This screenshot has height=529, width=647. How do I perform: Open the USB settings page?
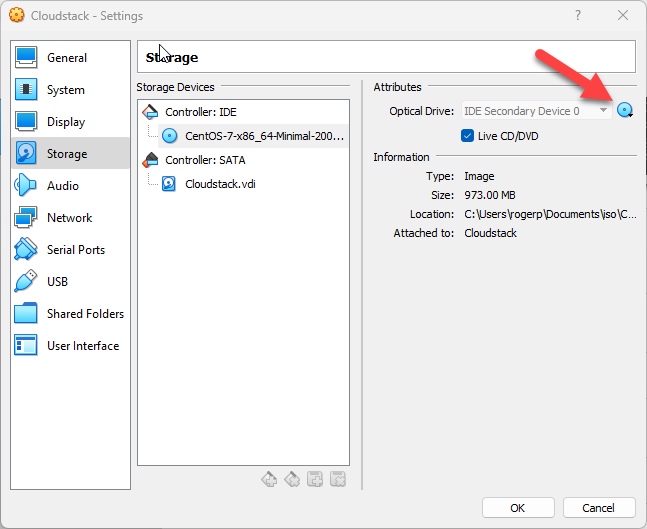tap(57, 282)
